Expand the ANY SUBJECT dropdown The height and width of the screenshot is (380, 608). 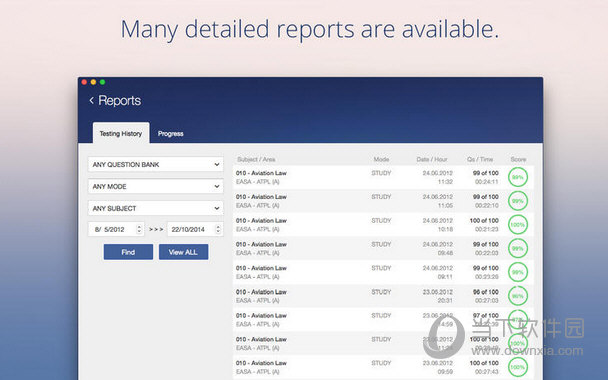pyautogui.click(x=155, y=208)
